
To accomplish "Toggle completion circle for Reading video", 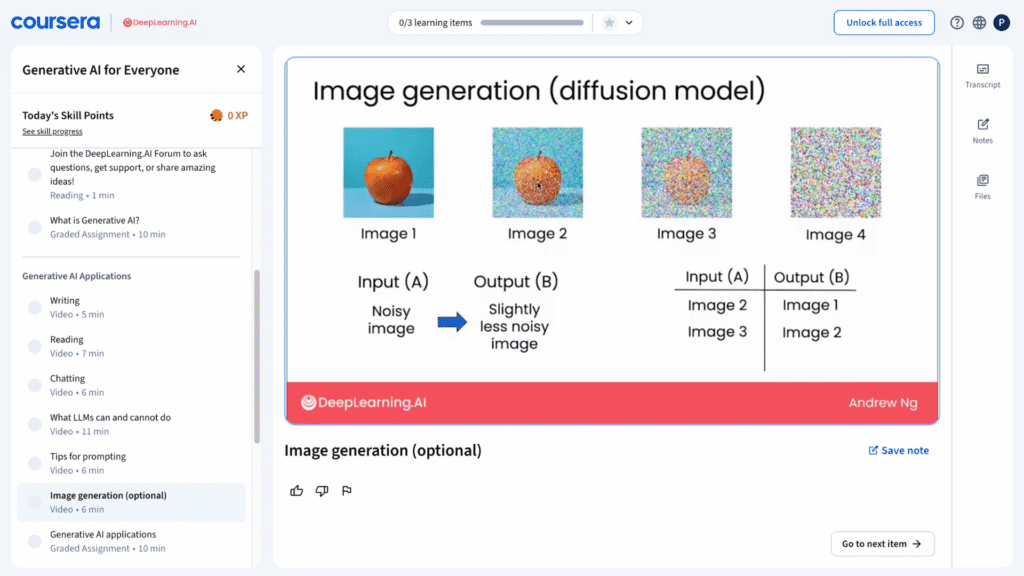I will 35,347.
